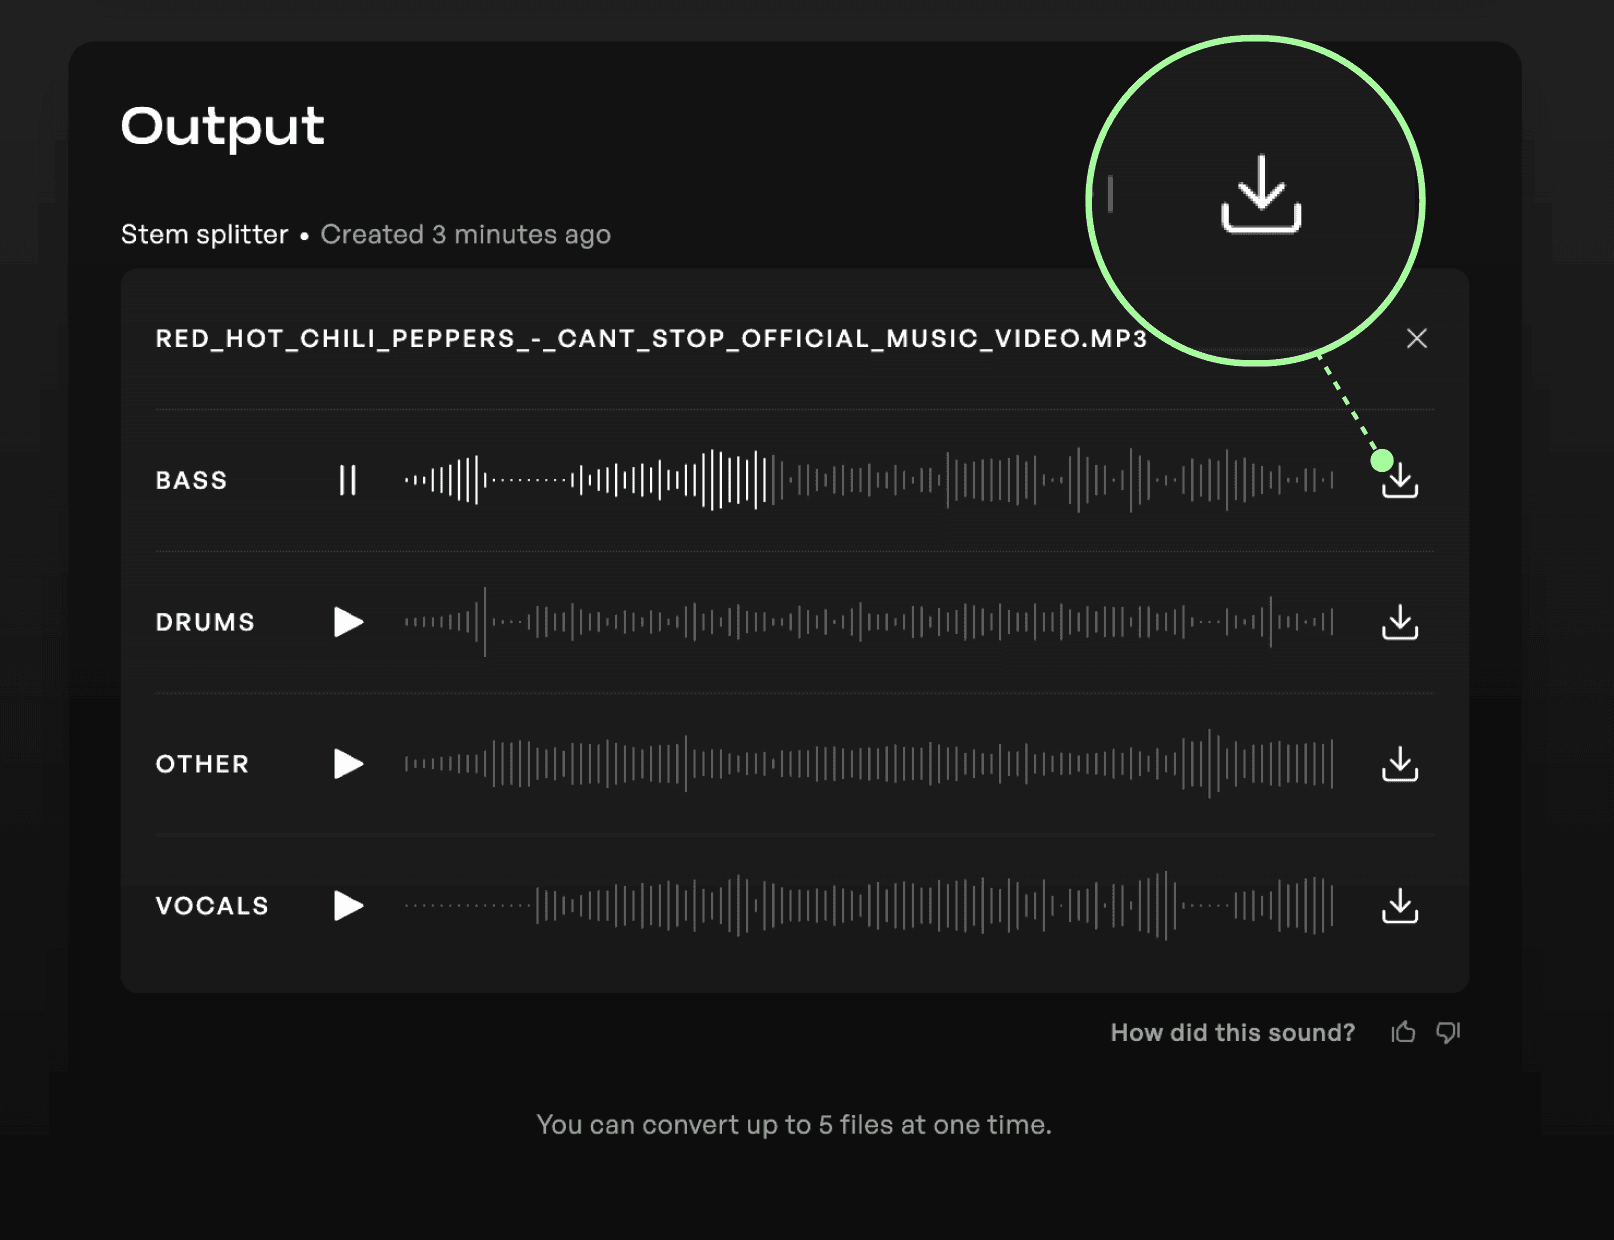Click the VOCALS stem label
This screenshot has width=1614, height=1240.
pos(212,906)
